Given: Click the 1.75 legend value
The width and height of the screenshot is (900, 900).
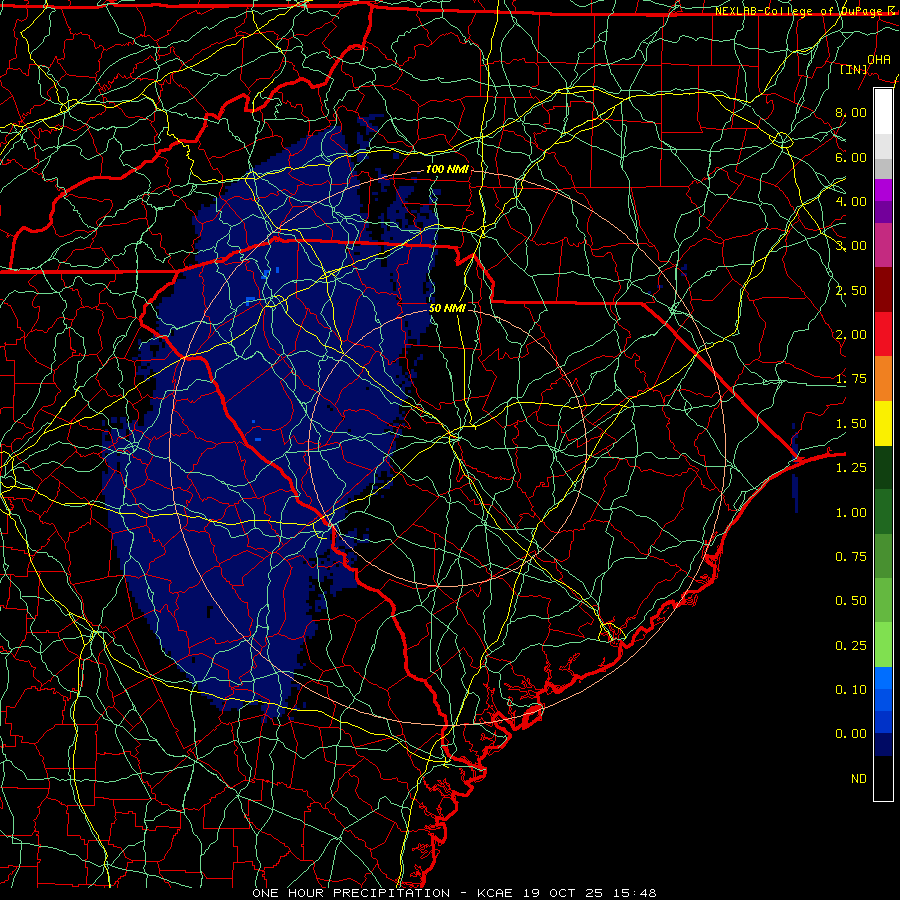Looking at the screenshot, I should (x=851, y=379).
